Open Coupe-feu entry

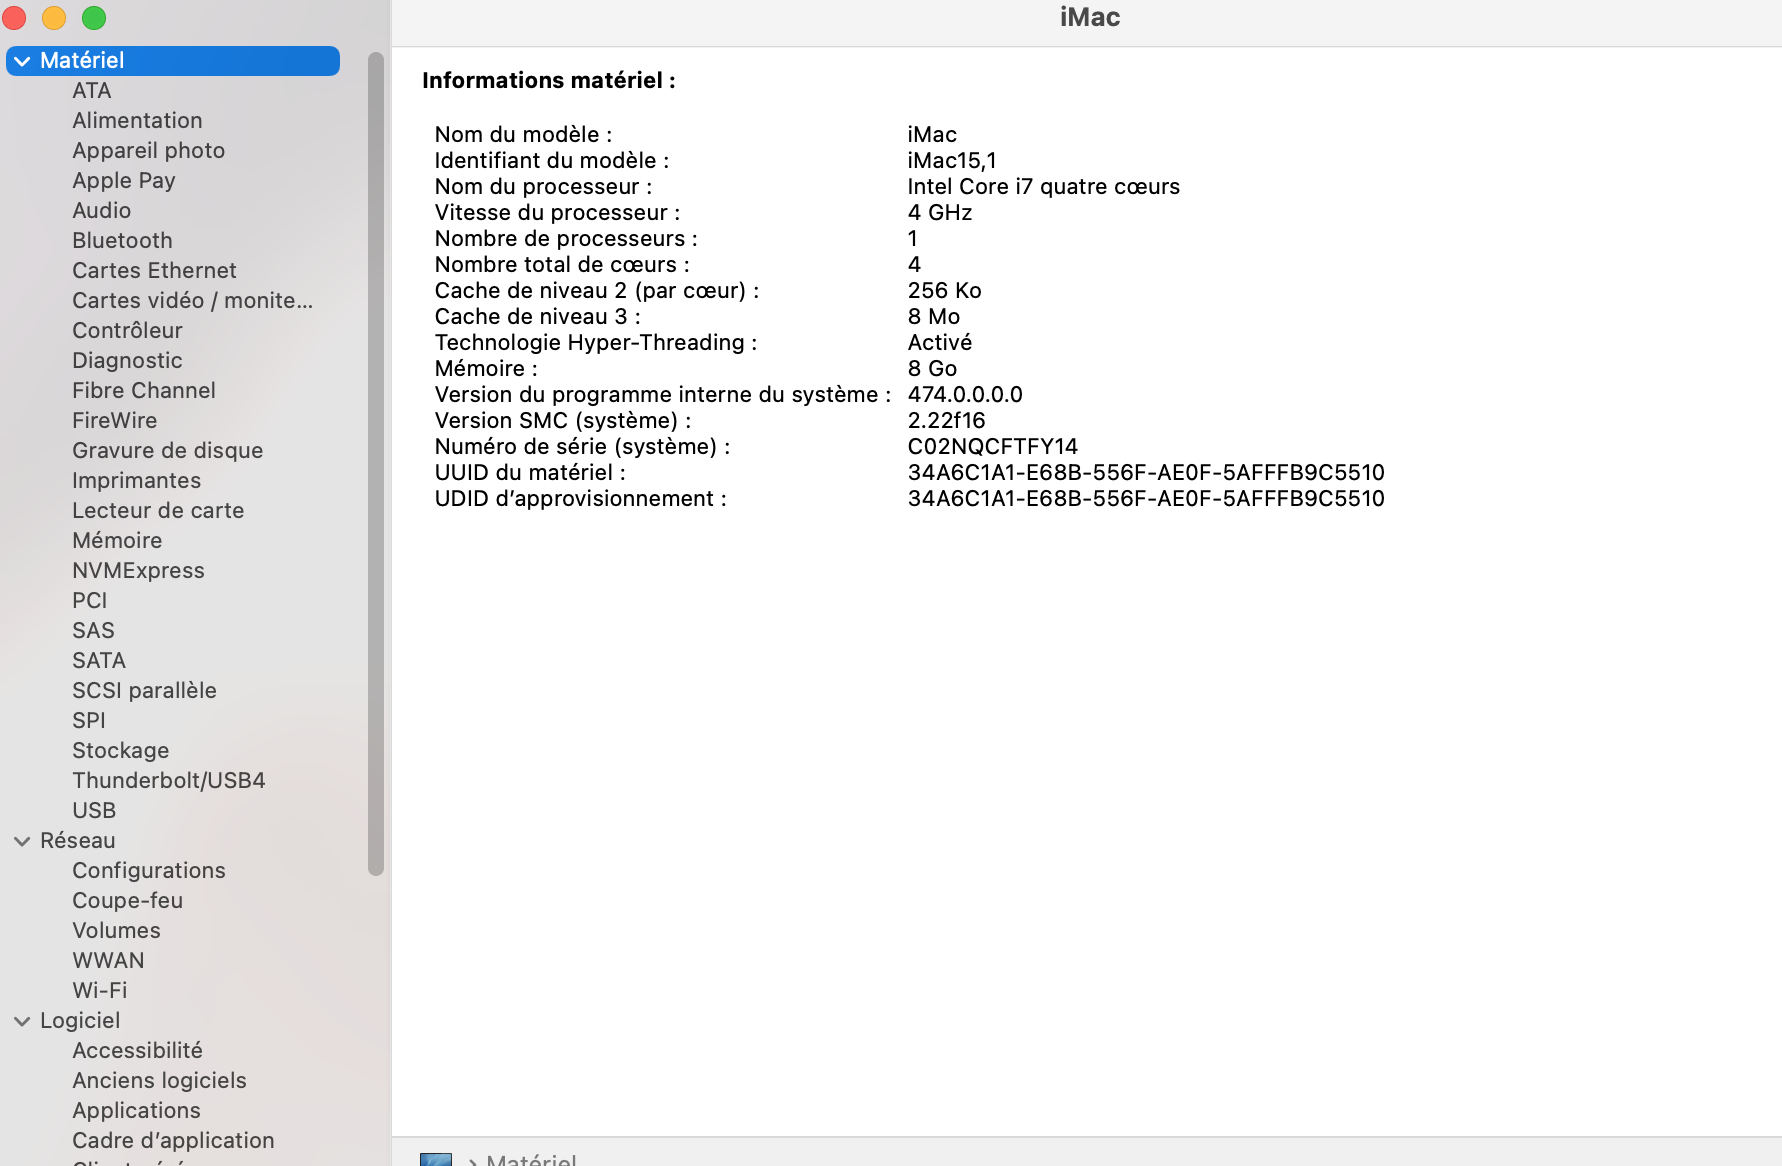pyautogui.click(x=128, y=901)
